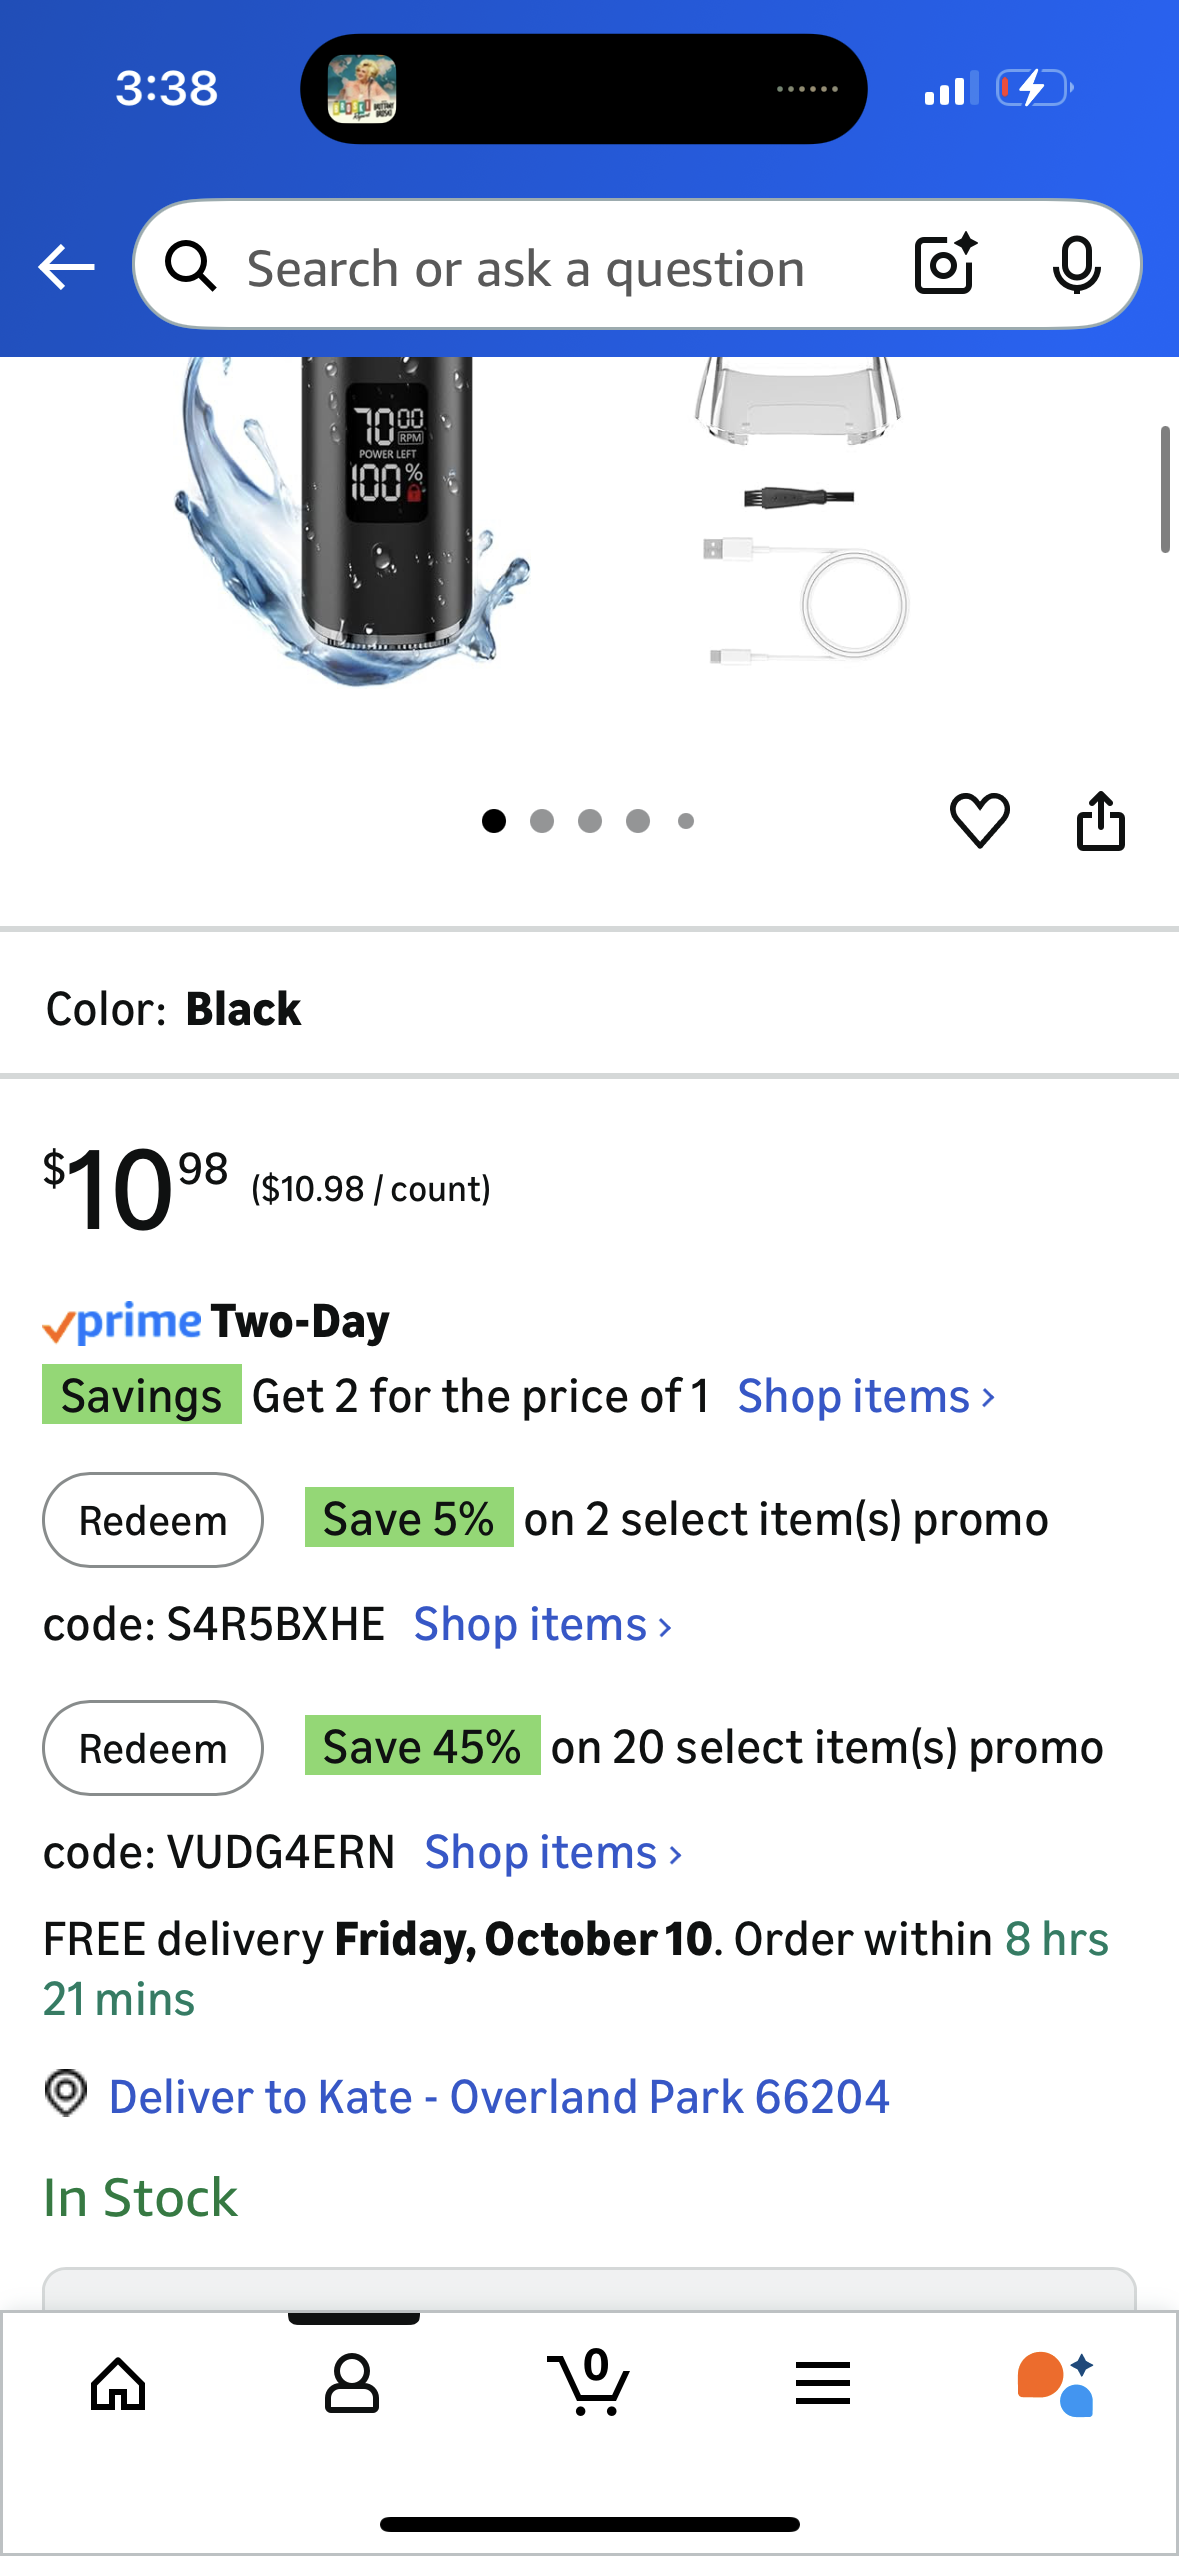This screenshot has width=1179, height=2556.
Task: Tap the microphone voice search icon
Action: [x=1076, y=265]
